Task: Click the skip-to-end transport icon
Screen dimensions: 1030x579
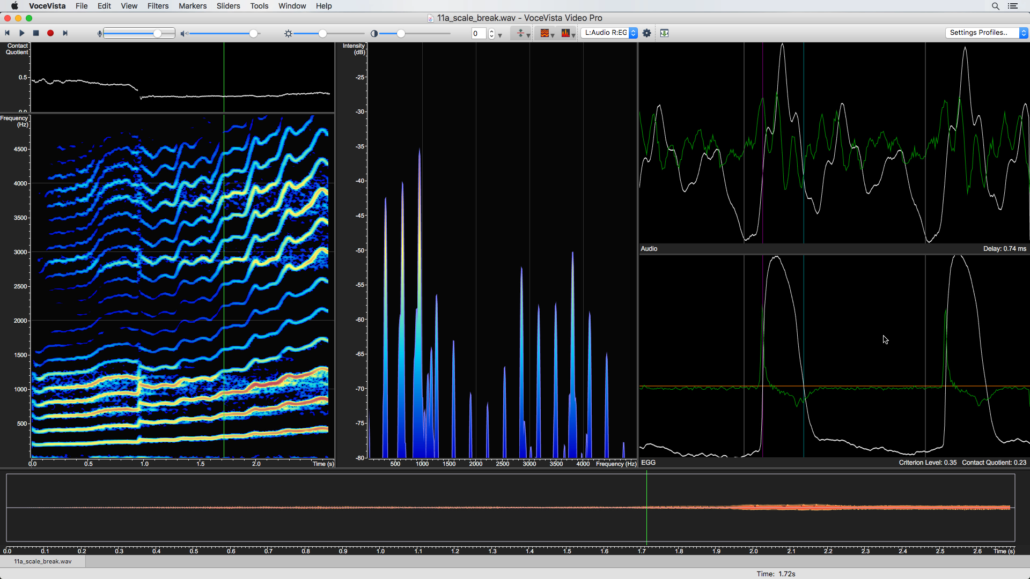Action: tap(65, 33)
